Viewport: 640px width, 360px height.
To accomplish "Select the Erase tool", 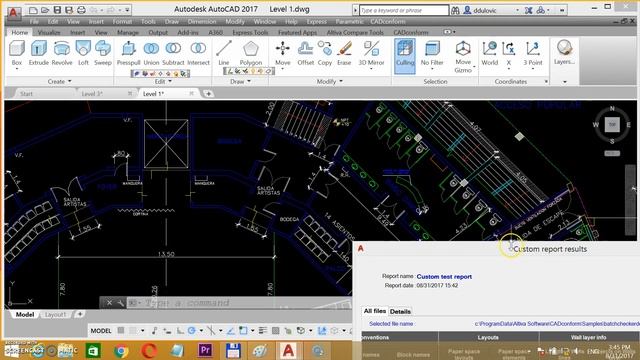I will (x=344, y=53).
